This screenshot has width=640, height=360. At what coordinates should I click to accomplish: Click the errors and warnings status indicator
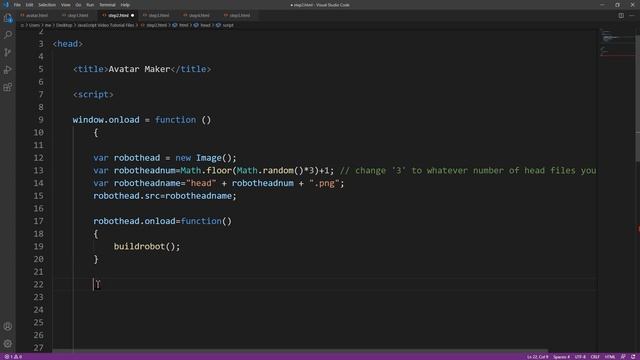(13, 357)
